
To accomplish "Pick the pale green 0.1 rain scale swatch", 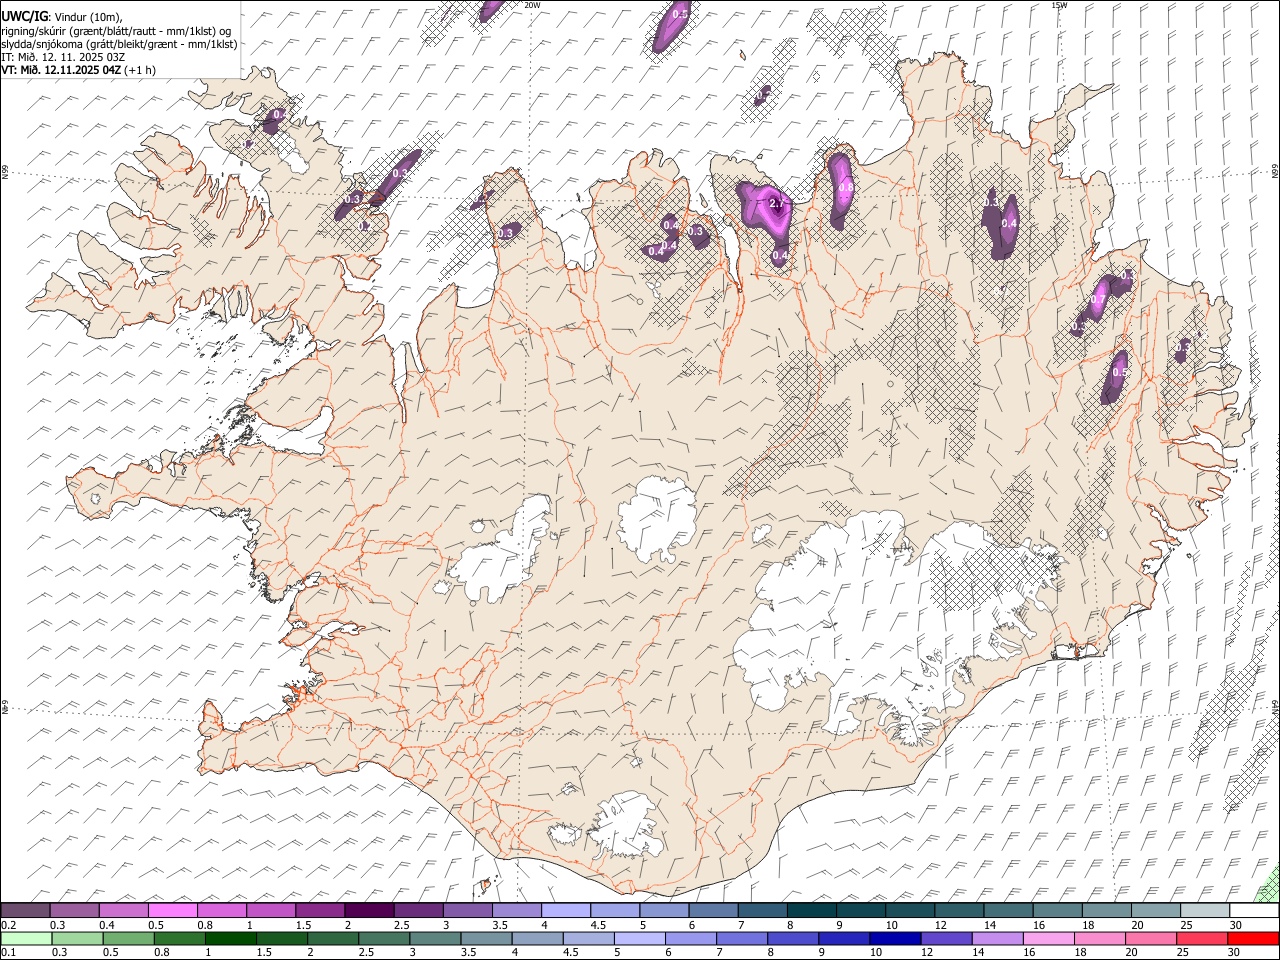I will pyautogui.click(x=26, y=938).
